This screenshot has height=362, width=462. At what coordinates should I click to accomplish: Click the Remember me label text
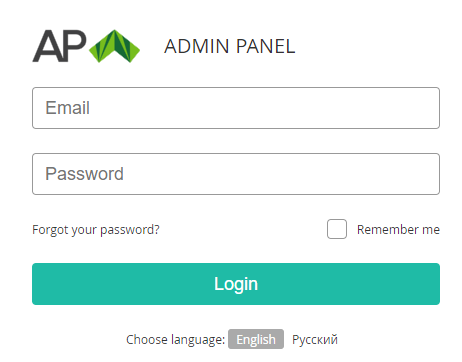(x=398, y=229)
